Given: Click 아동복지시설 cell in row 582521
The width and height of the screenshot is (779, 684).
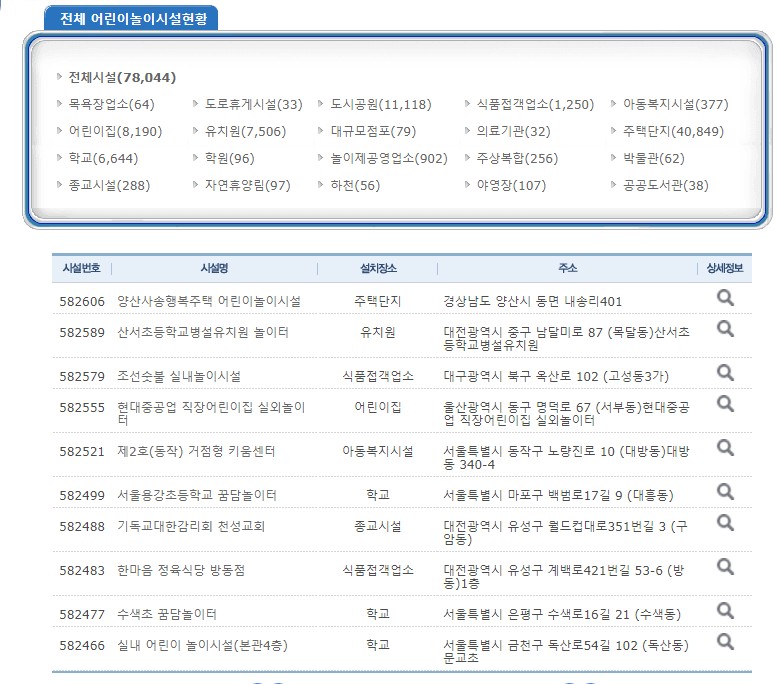Looking at the screenshot, I should pos(378,451).
